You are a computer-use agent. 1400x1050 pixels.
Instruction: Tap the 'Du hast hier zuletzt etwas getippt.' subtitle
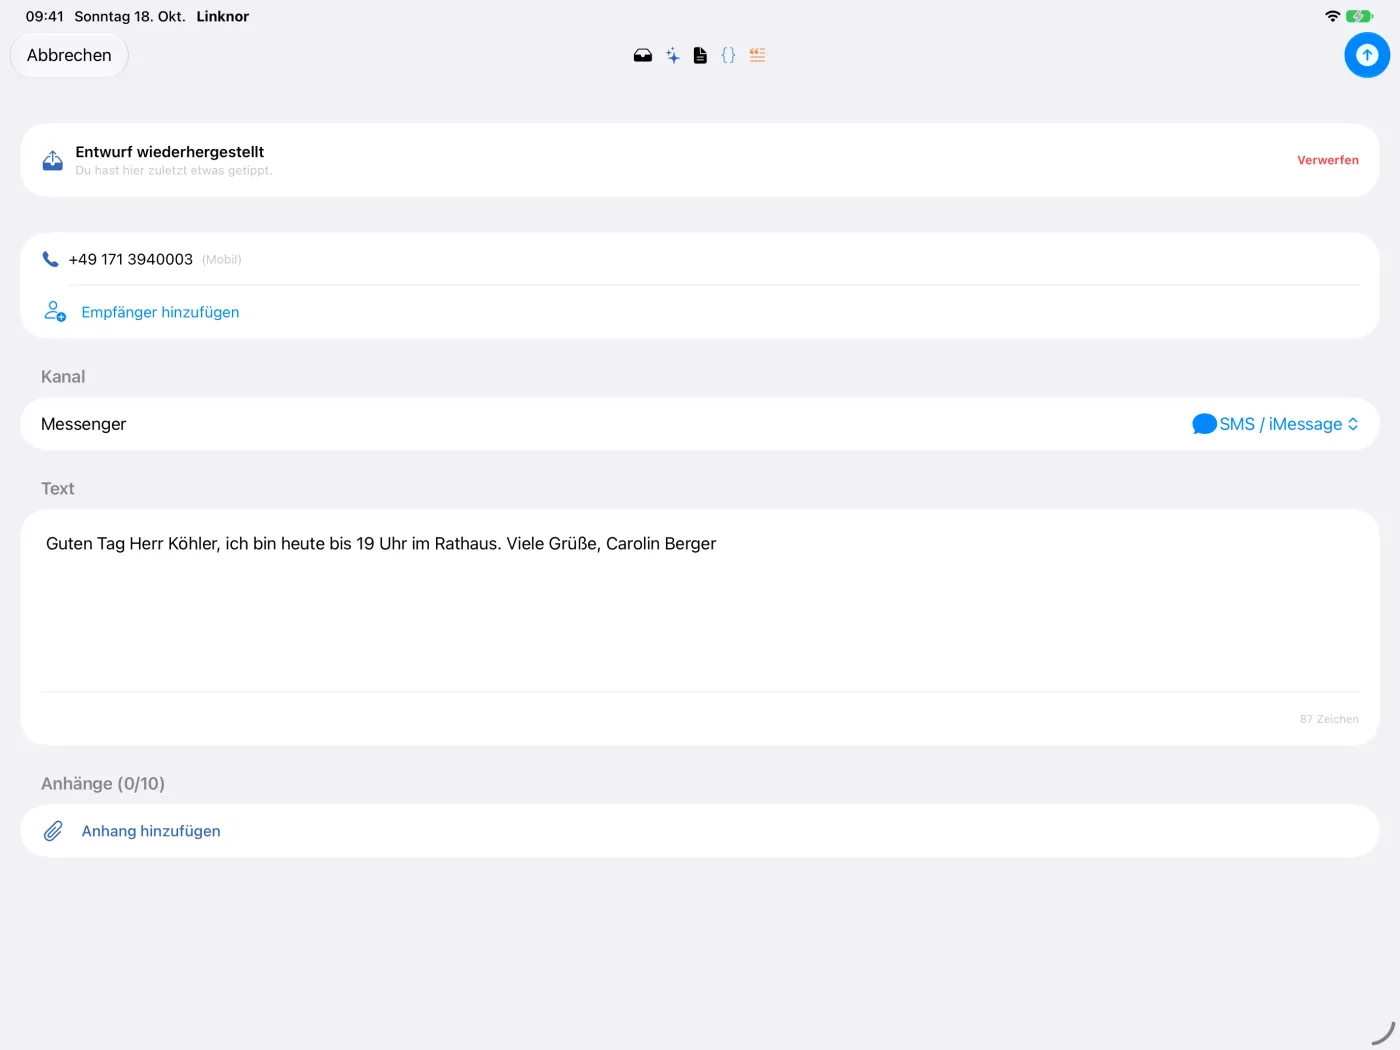click(174, 171)
